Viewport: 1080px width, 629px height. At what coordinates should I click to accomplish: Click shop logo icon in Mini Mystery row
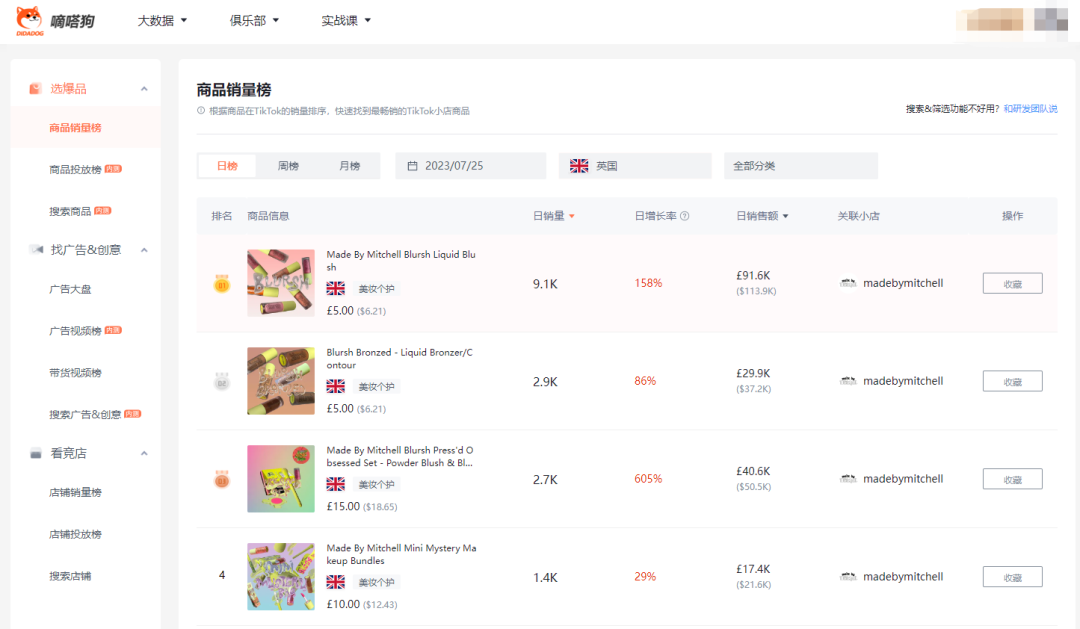click(x=848, y=577)
